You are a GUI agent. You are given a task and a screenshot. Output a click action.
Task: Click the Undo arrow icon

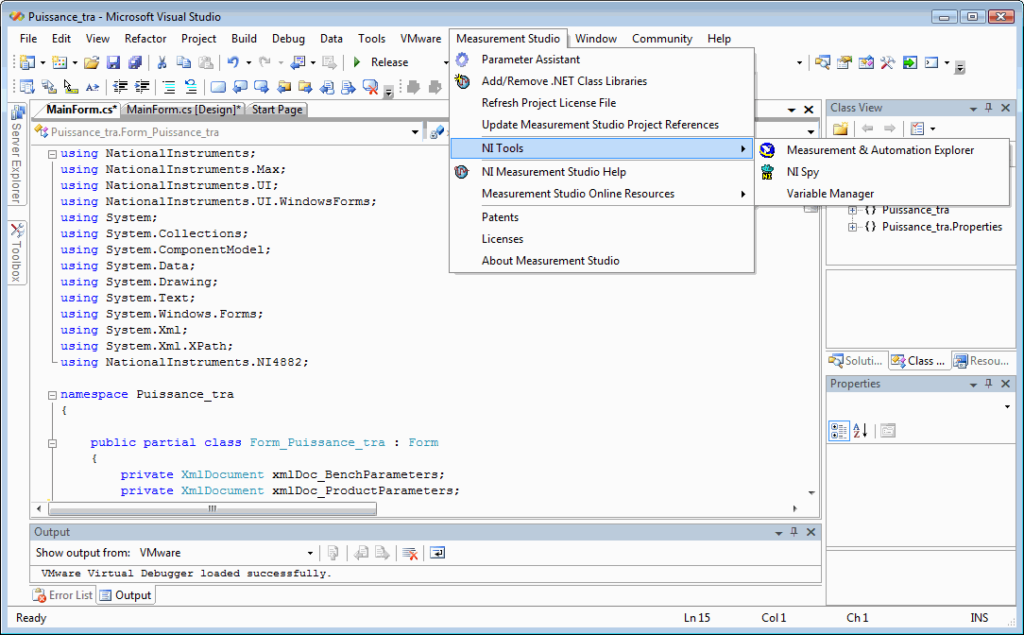[x=234, y=62]
